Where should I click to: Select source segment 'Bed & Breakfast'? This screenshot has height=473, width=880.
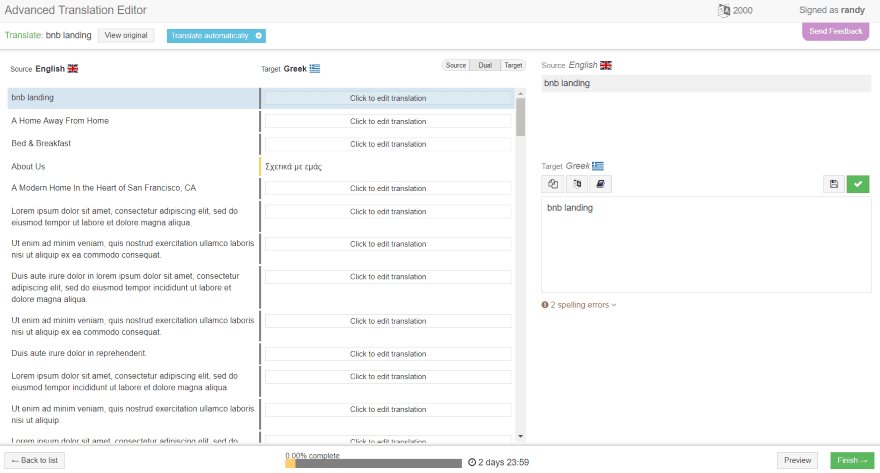click(41, 143)
